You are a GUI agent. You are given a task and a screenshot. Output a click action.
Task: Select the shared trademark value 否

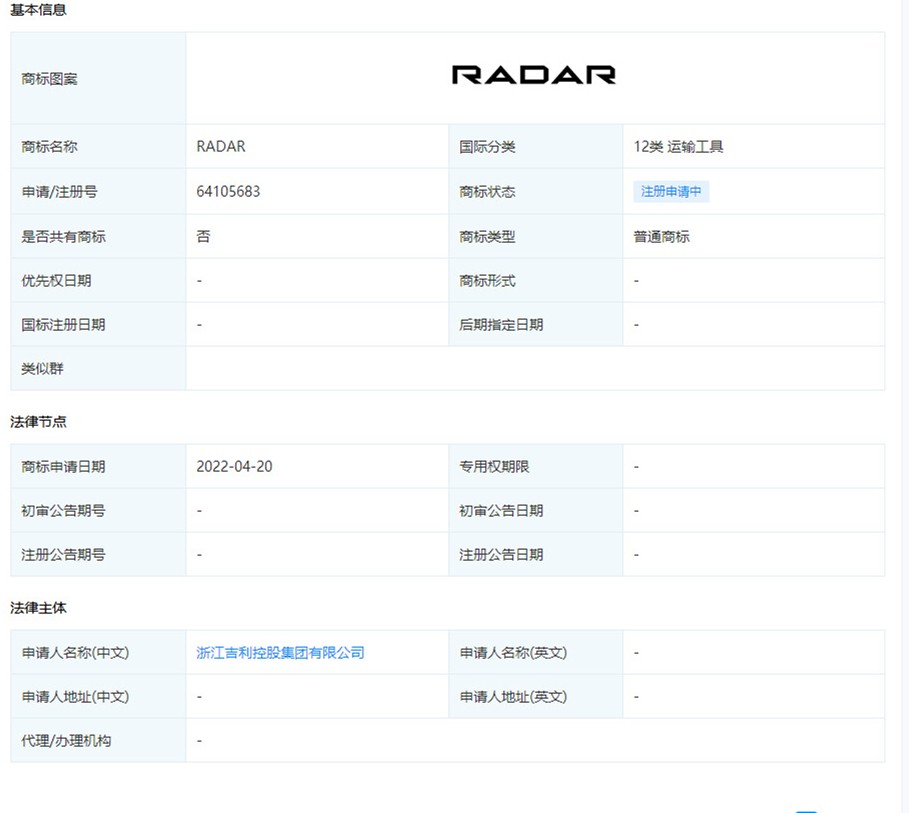coord(203,236)
